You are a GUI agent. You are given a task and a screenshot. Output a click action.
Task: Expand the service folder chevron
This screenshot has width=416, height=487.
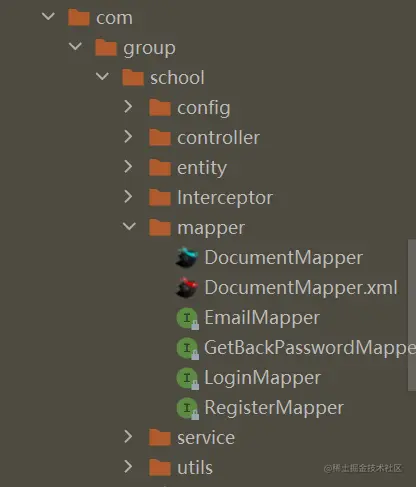128,437
